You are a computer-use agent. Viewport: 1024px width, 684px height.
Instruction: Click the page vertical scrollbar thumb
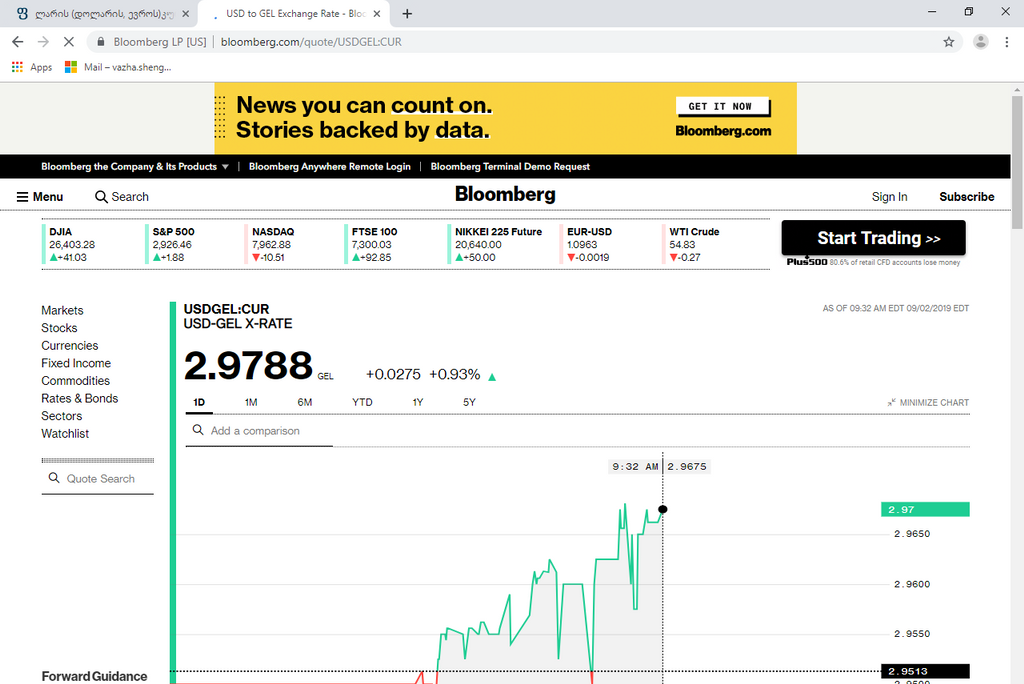coord(1017,163)
